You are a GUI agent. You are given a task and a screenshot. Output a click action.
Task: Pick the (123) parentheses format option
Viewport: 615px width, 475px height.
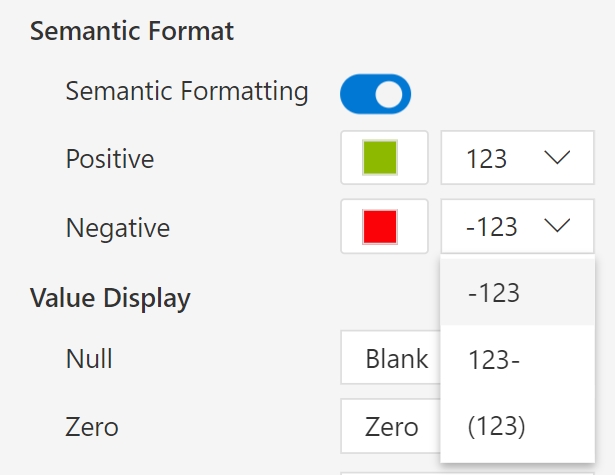tap(496, 427)
